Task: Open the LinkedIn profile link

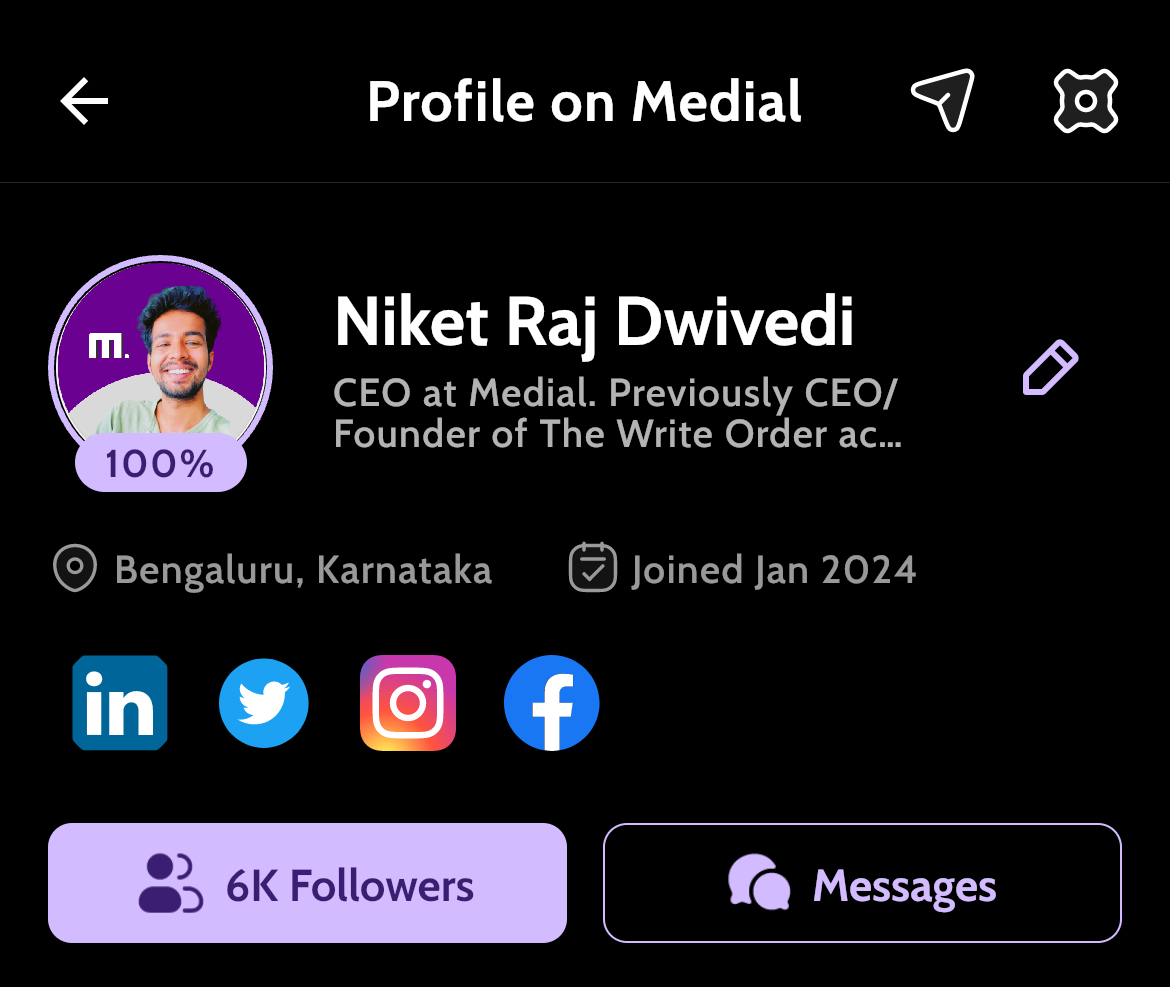Action: 120,703
